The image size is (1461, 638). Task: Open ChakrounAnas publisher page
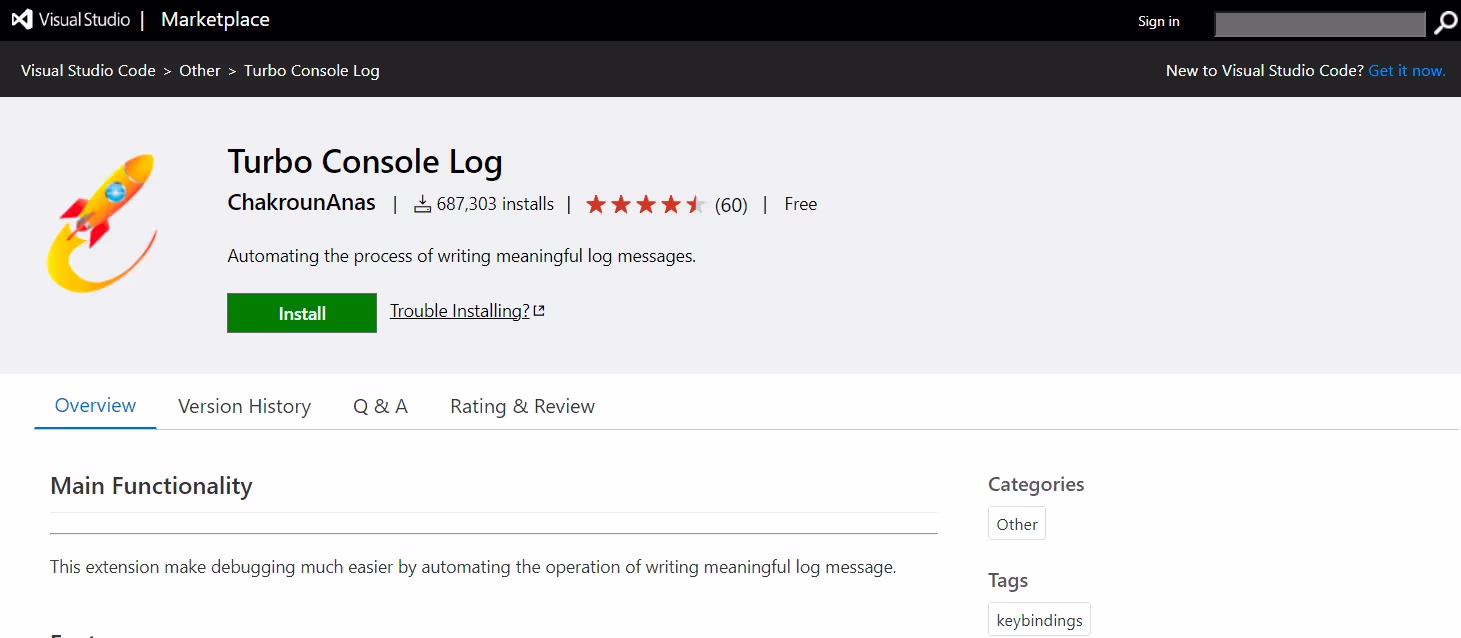(302, 203)
